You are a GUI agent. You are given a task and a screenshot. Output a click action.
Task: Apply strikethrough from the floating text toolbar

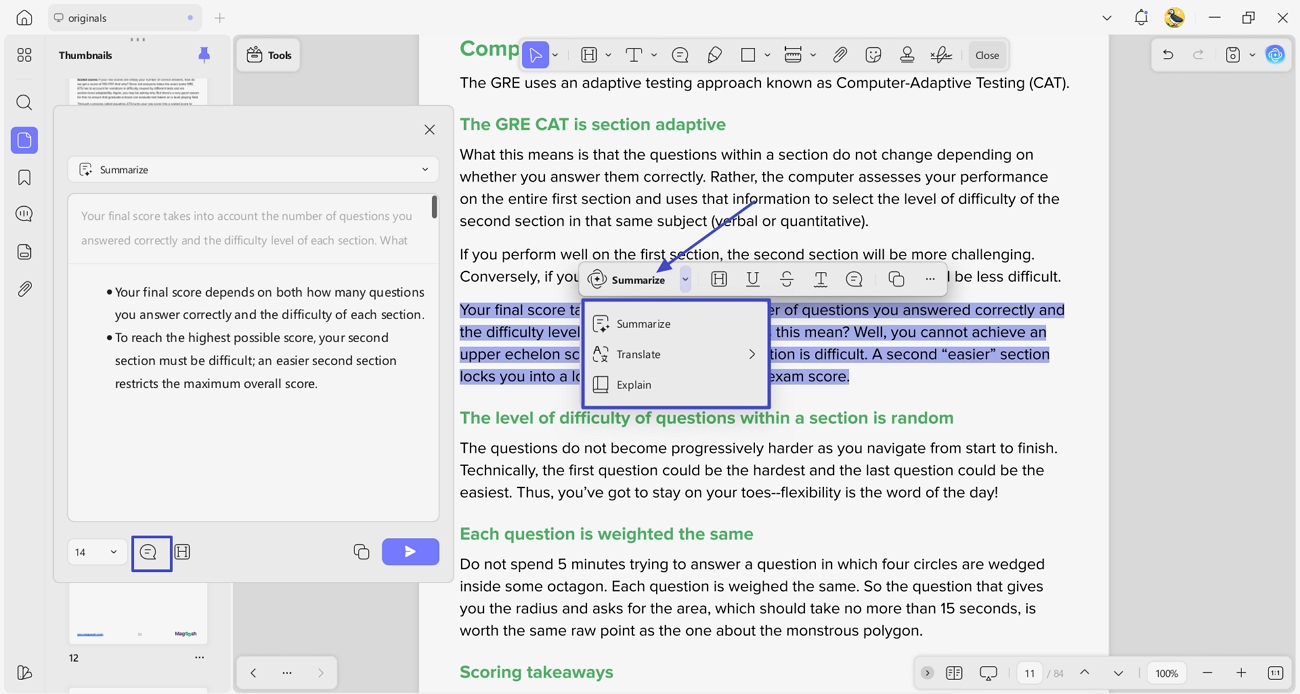click(x=786, y=280)
